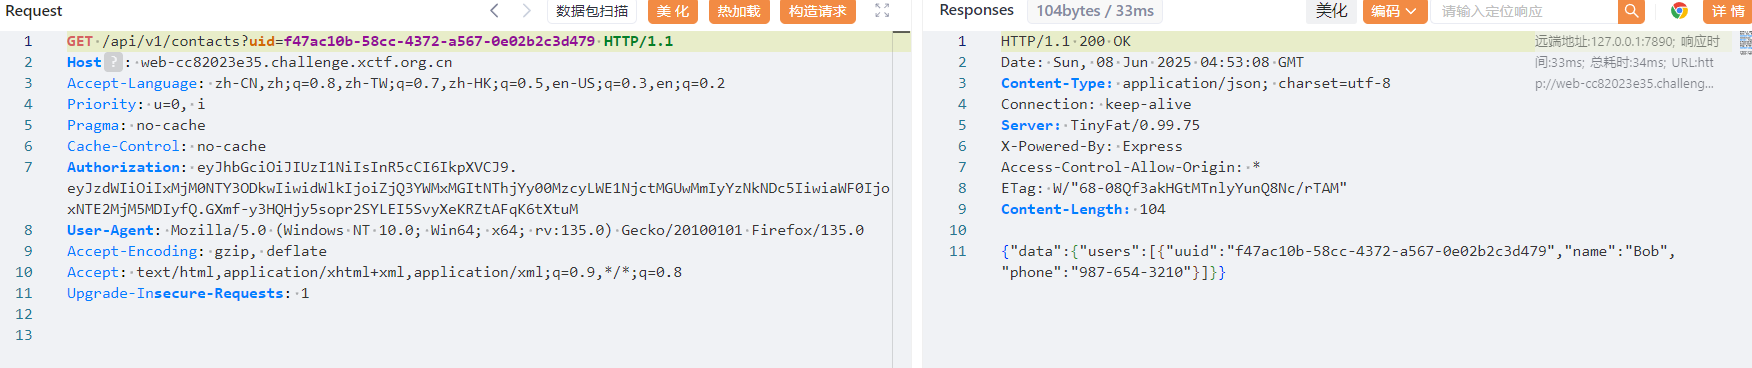Click the orange search magnifier icon
The image size is (1752, 368).
(1631, 11)
